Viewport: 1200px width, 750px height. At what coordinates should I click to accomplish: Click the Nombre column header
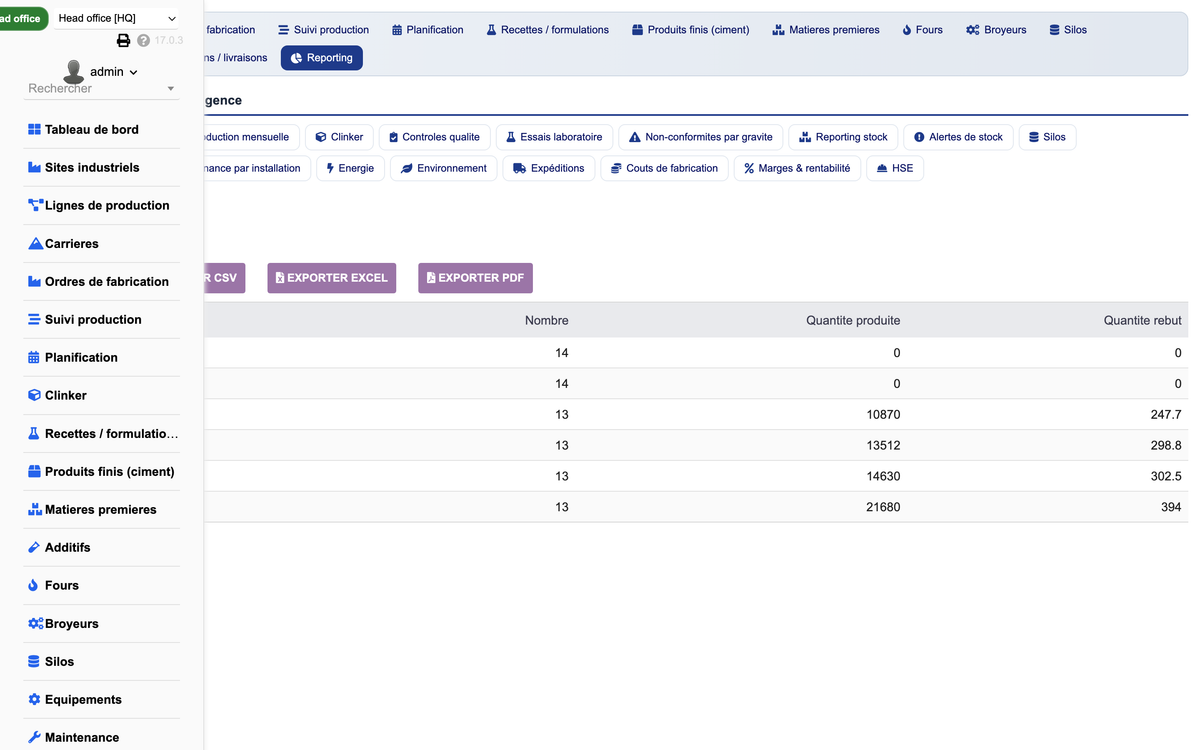[546, 320]
